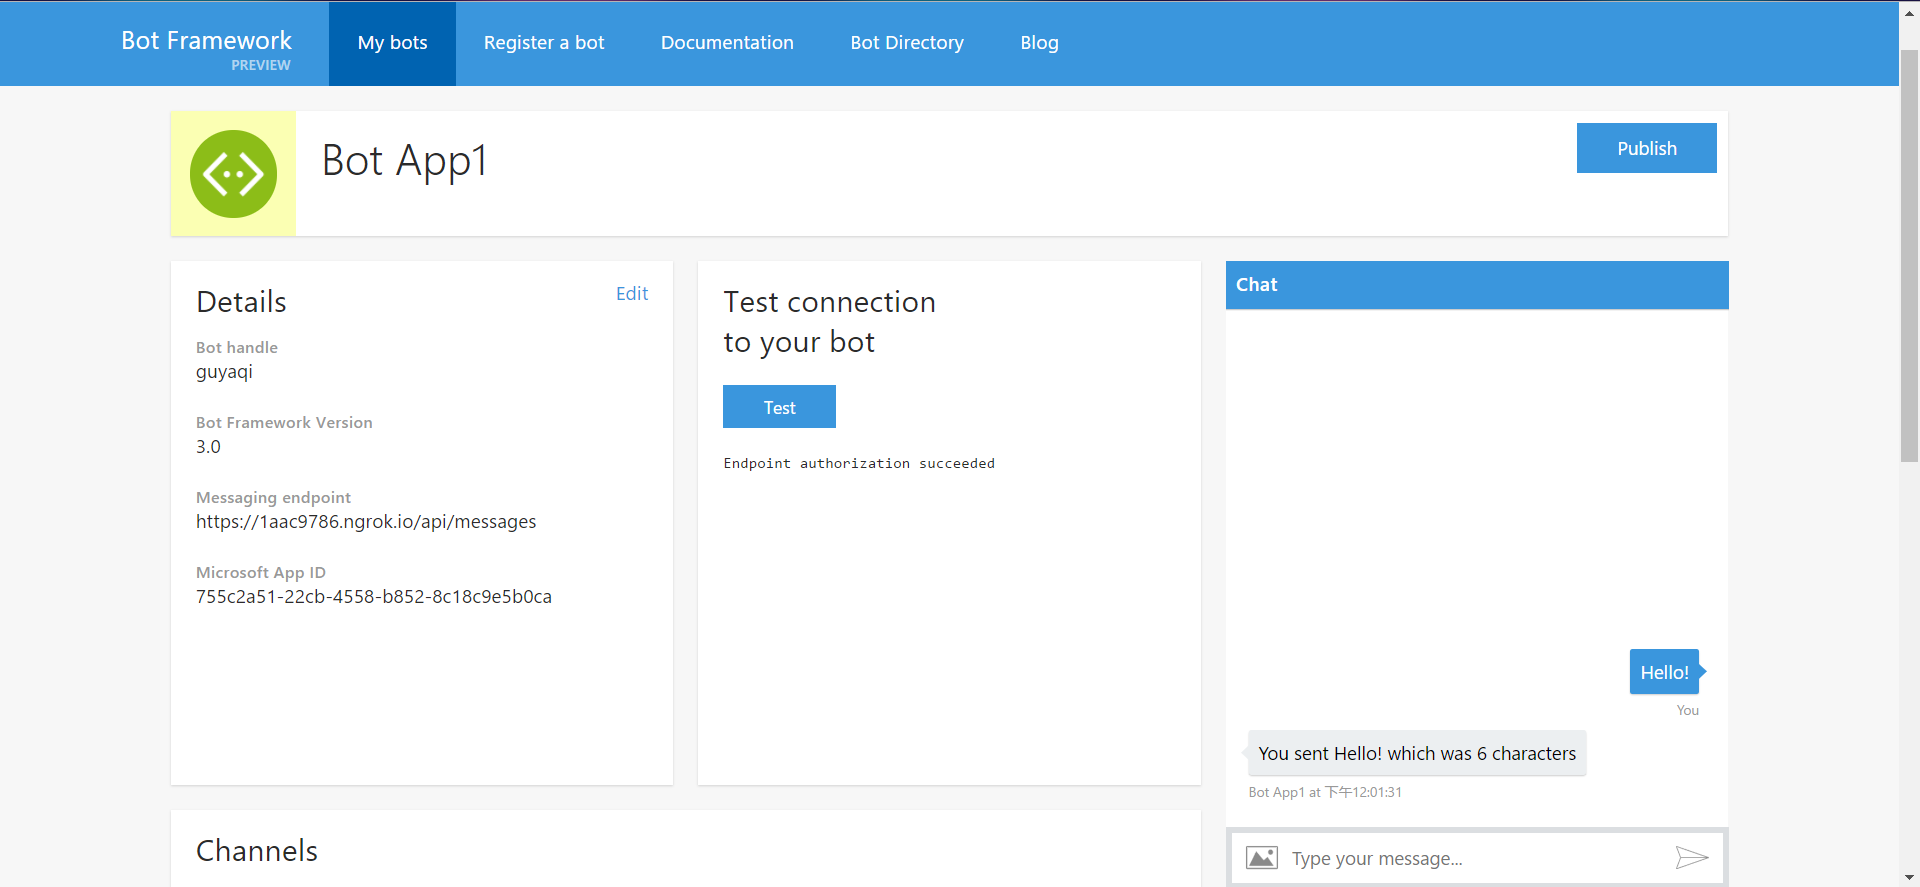This screenshot has width=1920, height=887.
Task: Go to Register a bot
Action: (x=544, y=43)
